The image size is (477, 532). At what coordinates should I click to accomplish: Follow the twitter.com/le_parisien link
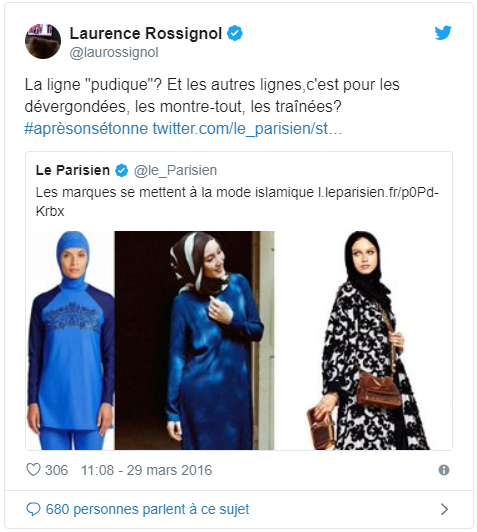pyautogui.click(x=247, y=129)
